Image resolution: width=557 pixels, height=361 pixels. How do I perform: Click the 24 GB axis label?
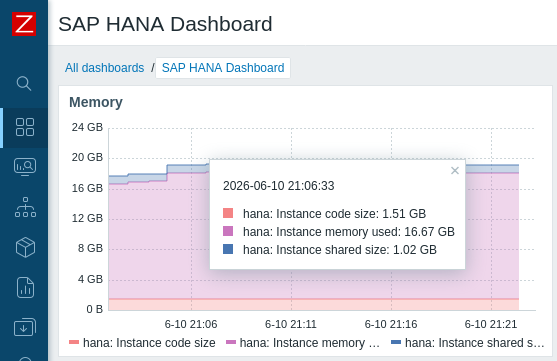[x=87, y=127]
